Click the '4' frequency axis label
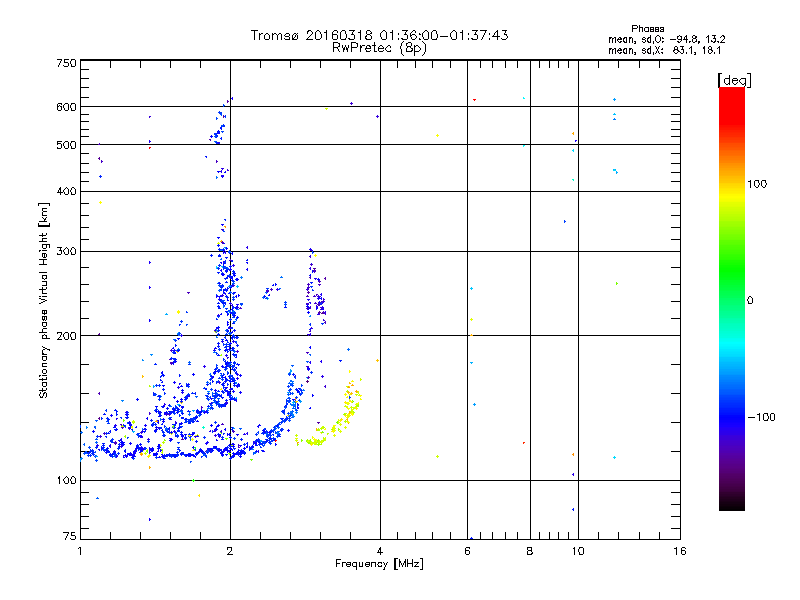Viewport: 800px width, 600px height. click(x=380, y=551)
